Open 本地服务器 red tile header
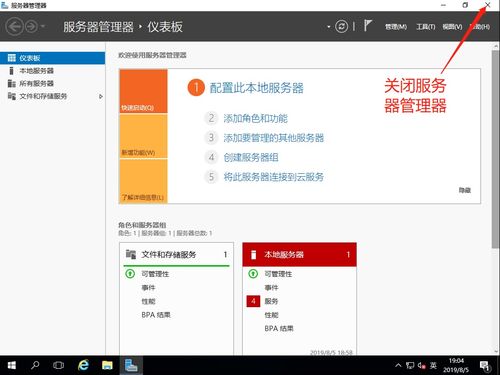 [300, 255]
